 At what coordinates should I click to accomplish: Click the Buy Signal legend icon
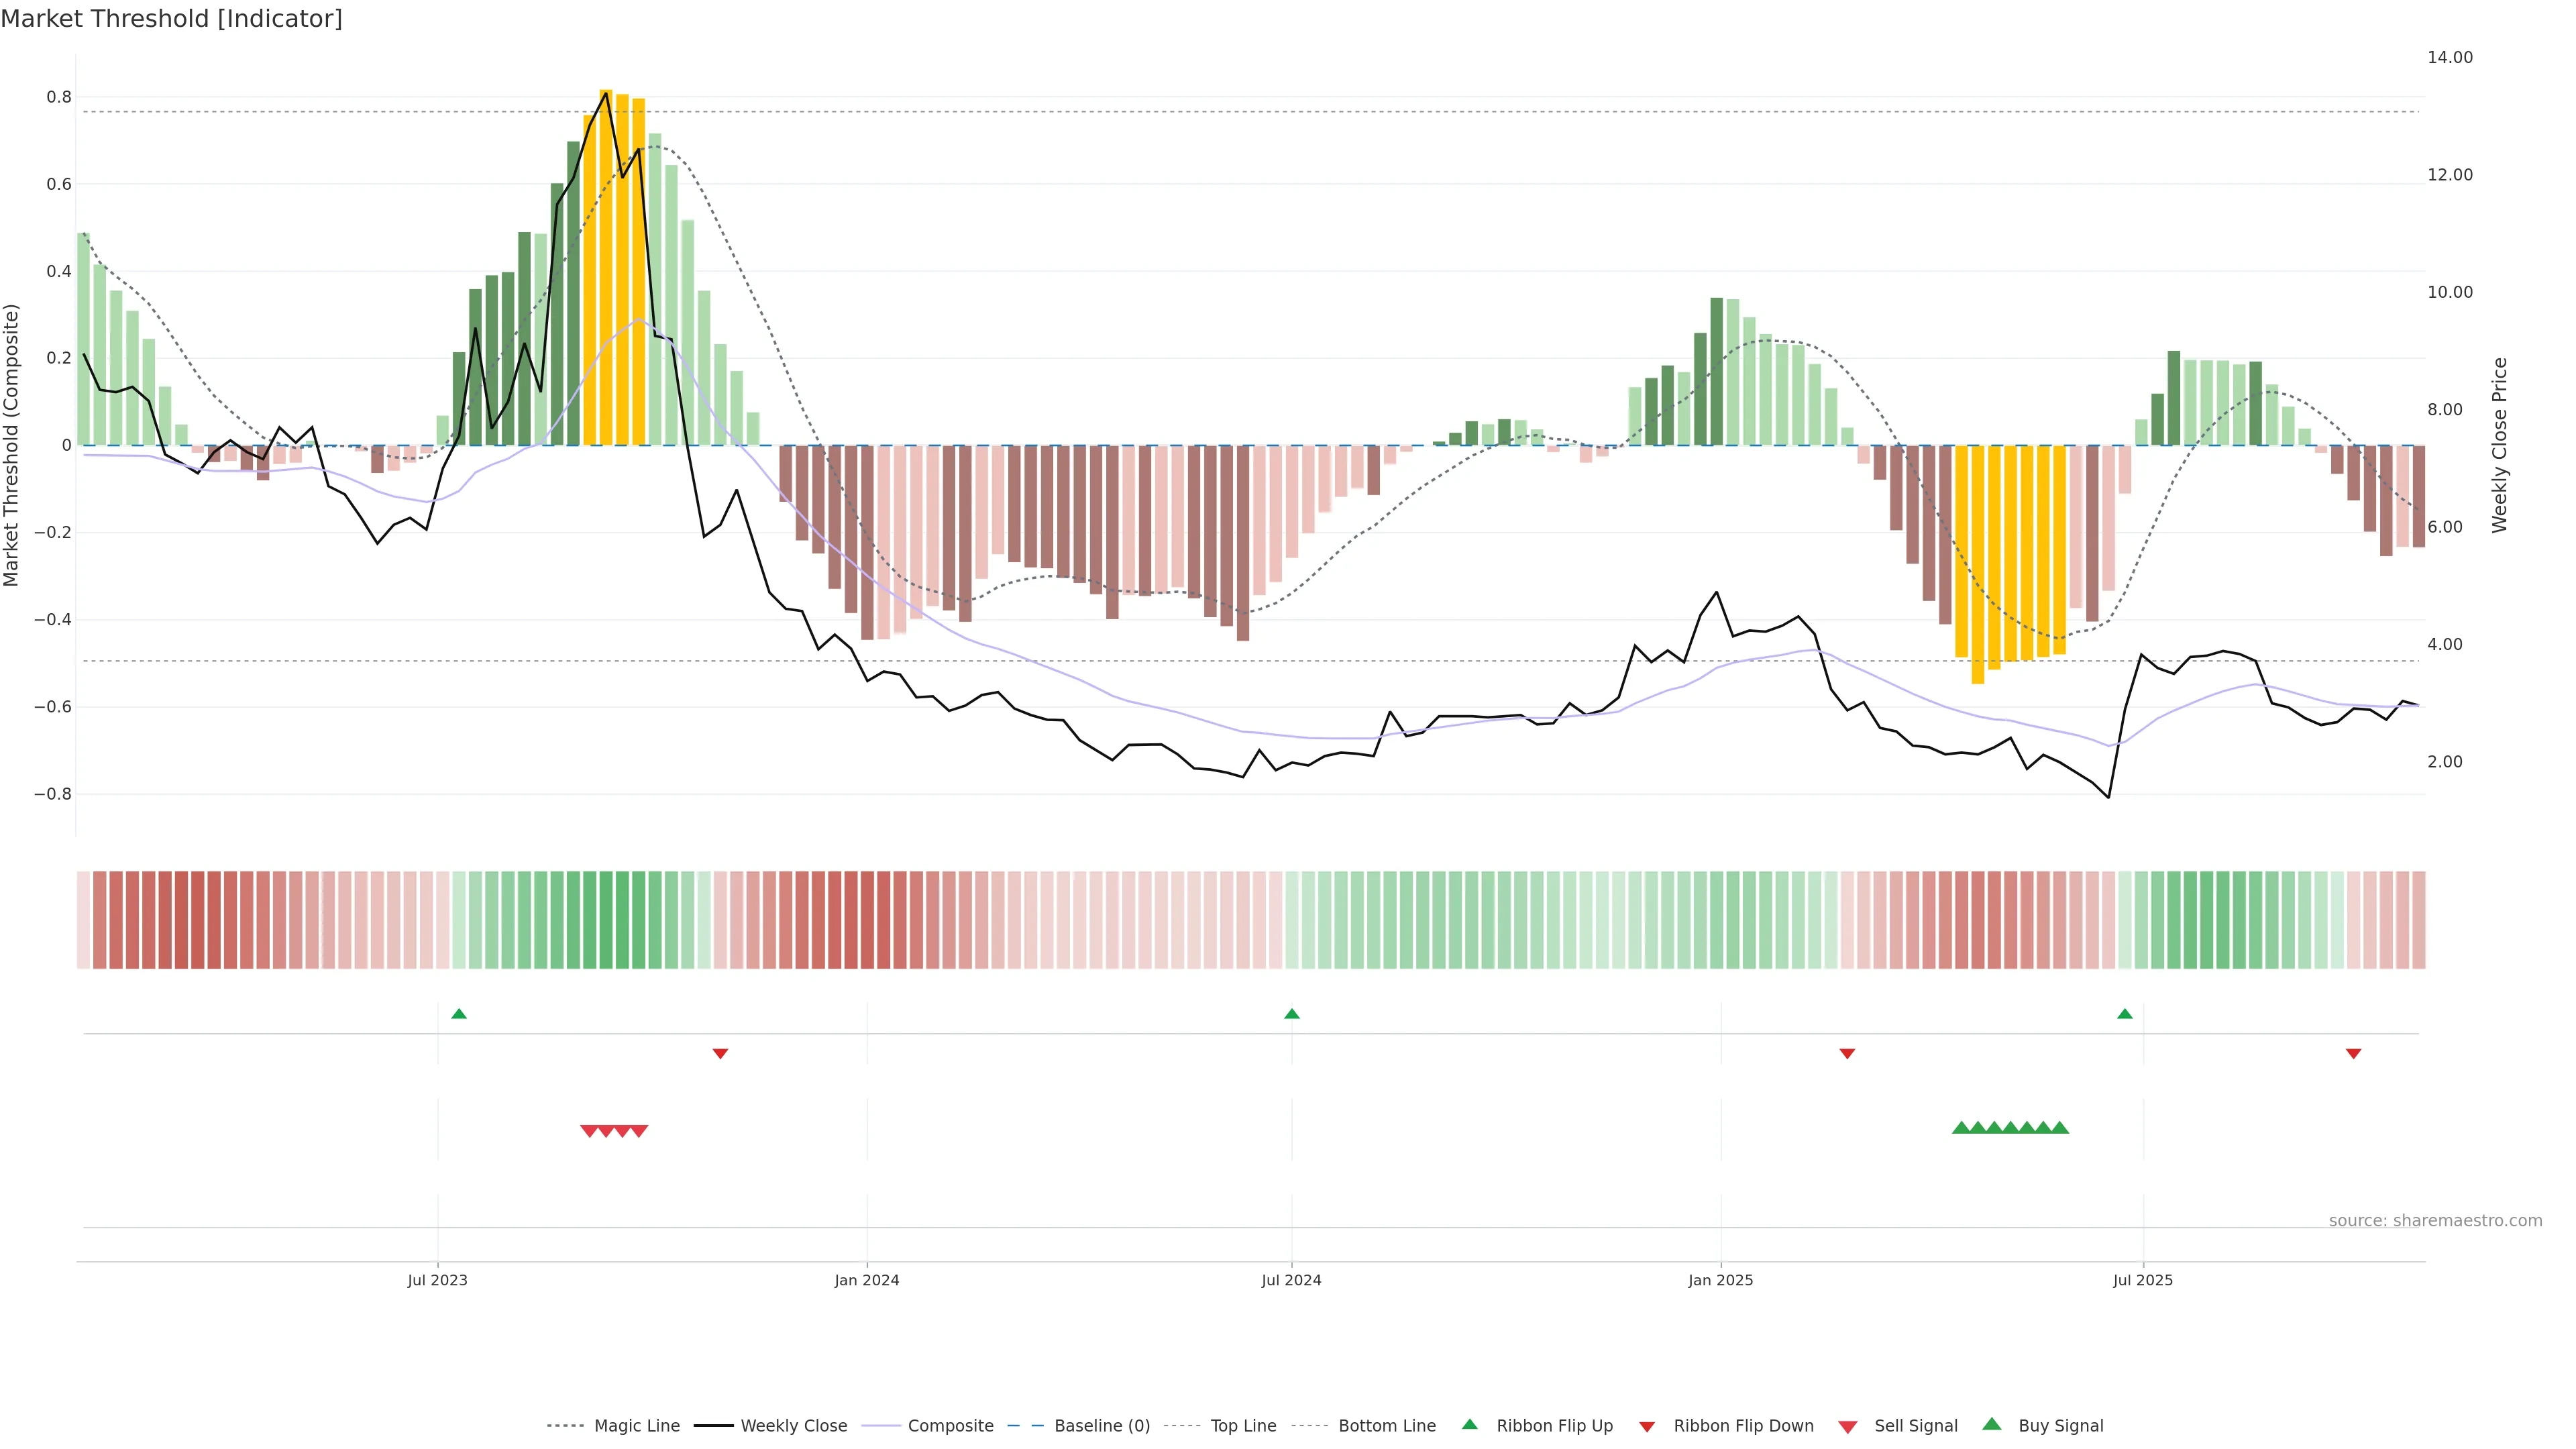pyautogui.click(x=1991, y=1424)
